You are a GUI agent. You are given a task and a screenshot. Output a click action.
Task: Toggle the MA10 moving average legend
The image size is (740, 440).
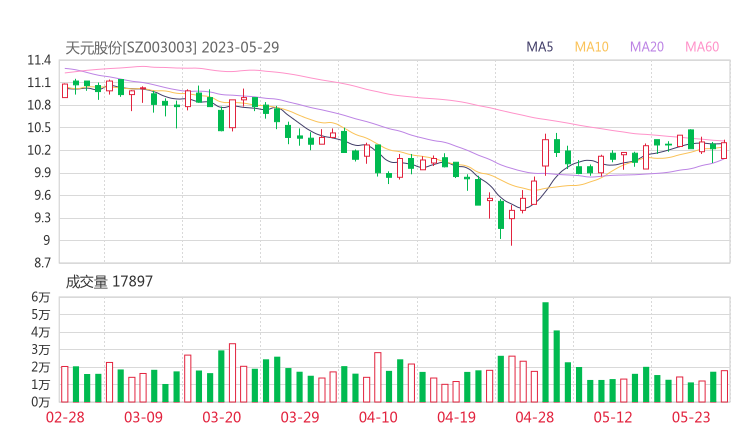[591, 47]
